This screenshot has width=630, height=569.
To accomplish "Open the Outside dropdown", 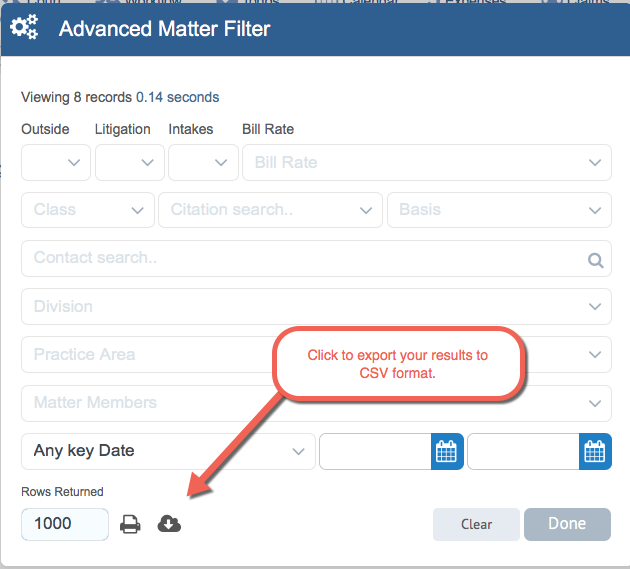I will [x=56, y=162].
